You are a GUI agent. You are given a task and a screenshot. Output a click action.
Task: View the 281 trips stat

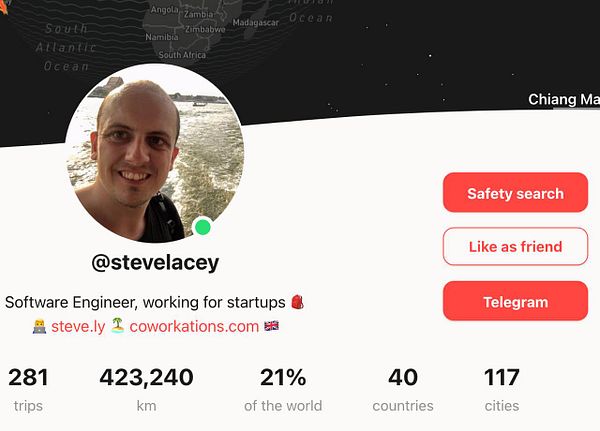click(28, 389)
